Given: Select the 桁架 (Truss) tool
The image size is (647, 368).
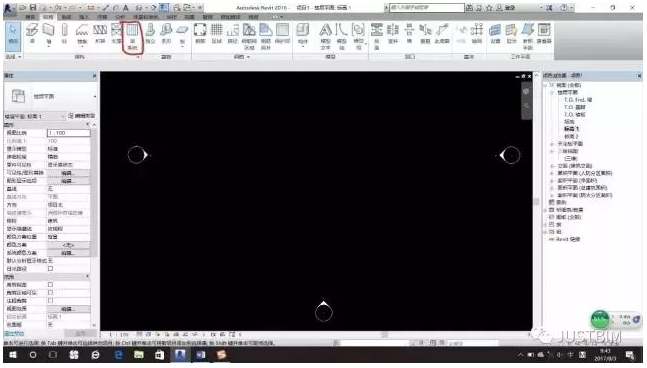Looking at the screenshot, I should [100, 33].
